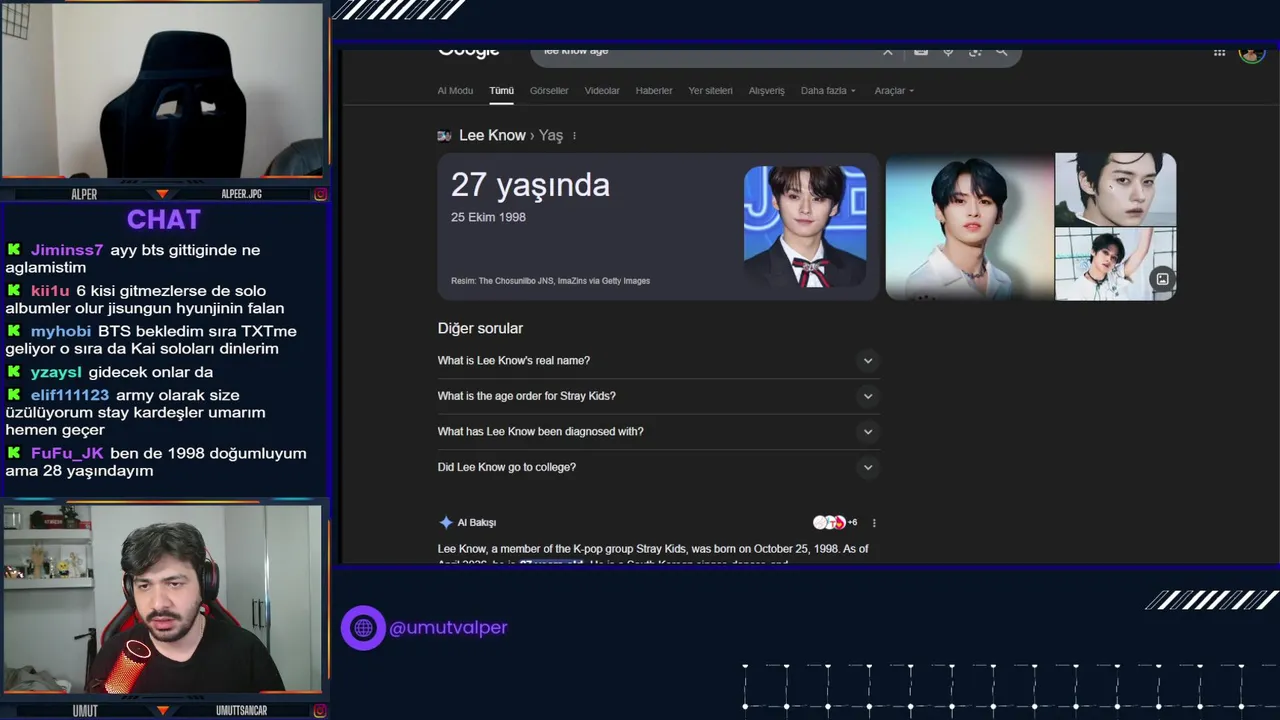Switch to the Videolar tab
This screenshot has width=1280, height=720.
[602, 91]
